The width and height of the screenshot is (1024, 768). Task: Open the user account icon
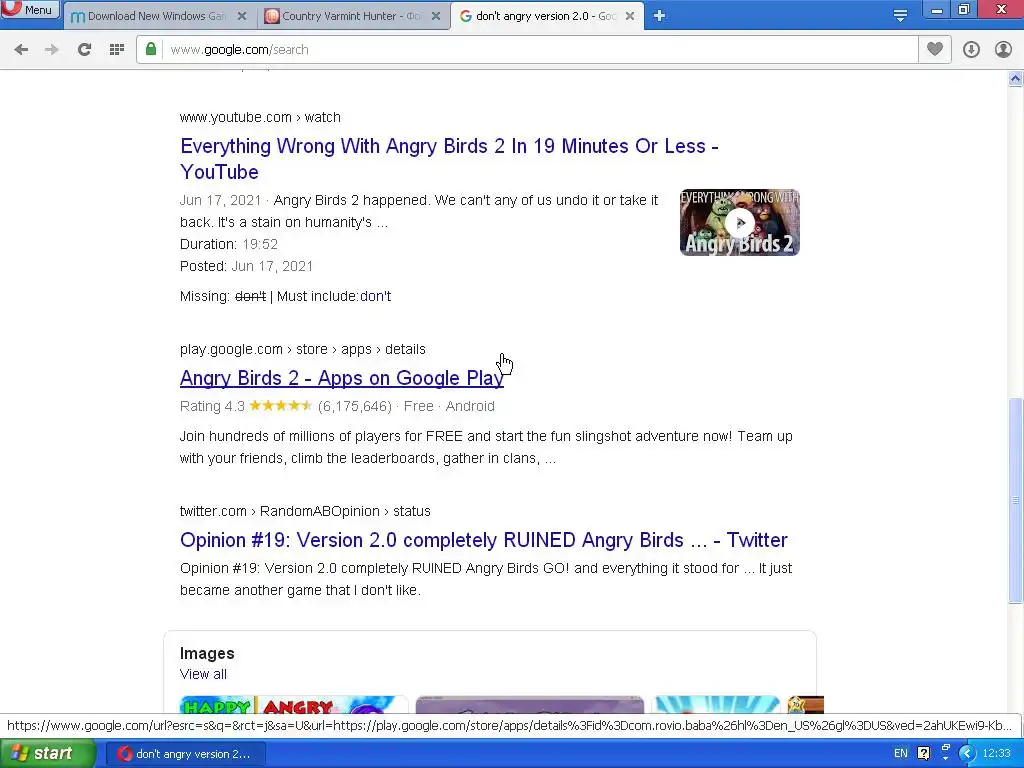[1003, 50]
